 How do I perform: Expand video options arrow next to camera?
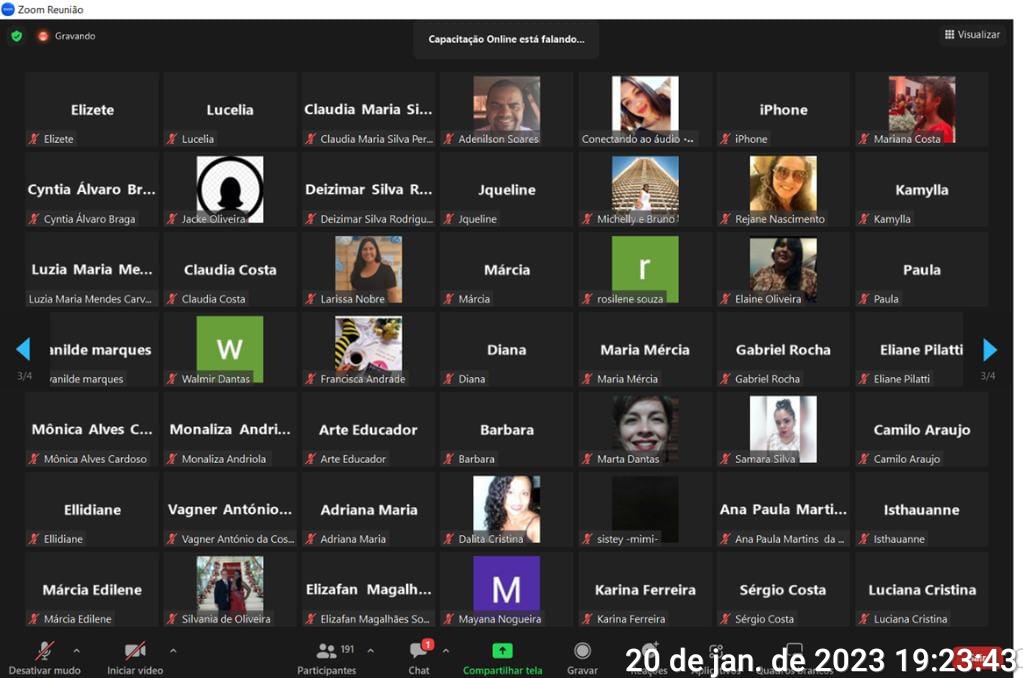tap(173, 650)
